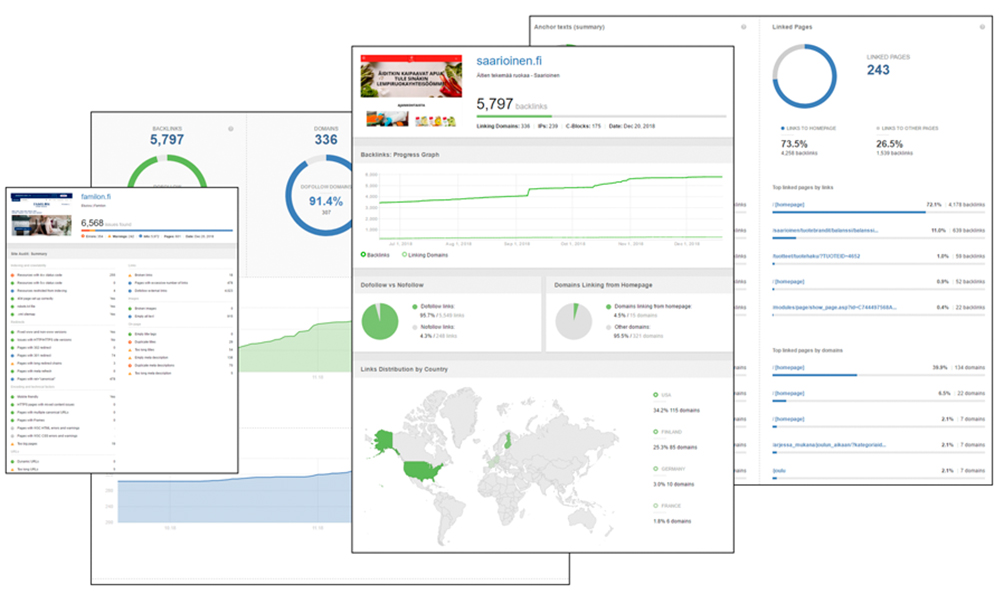The width and height of the screenshot is (1000, 600).
Task: Click info icon in the Backlinks 5,797 panel
Action: 231,129
